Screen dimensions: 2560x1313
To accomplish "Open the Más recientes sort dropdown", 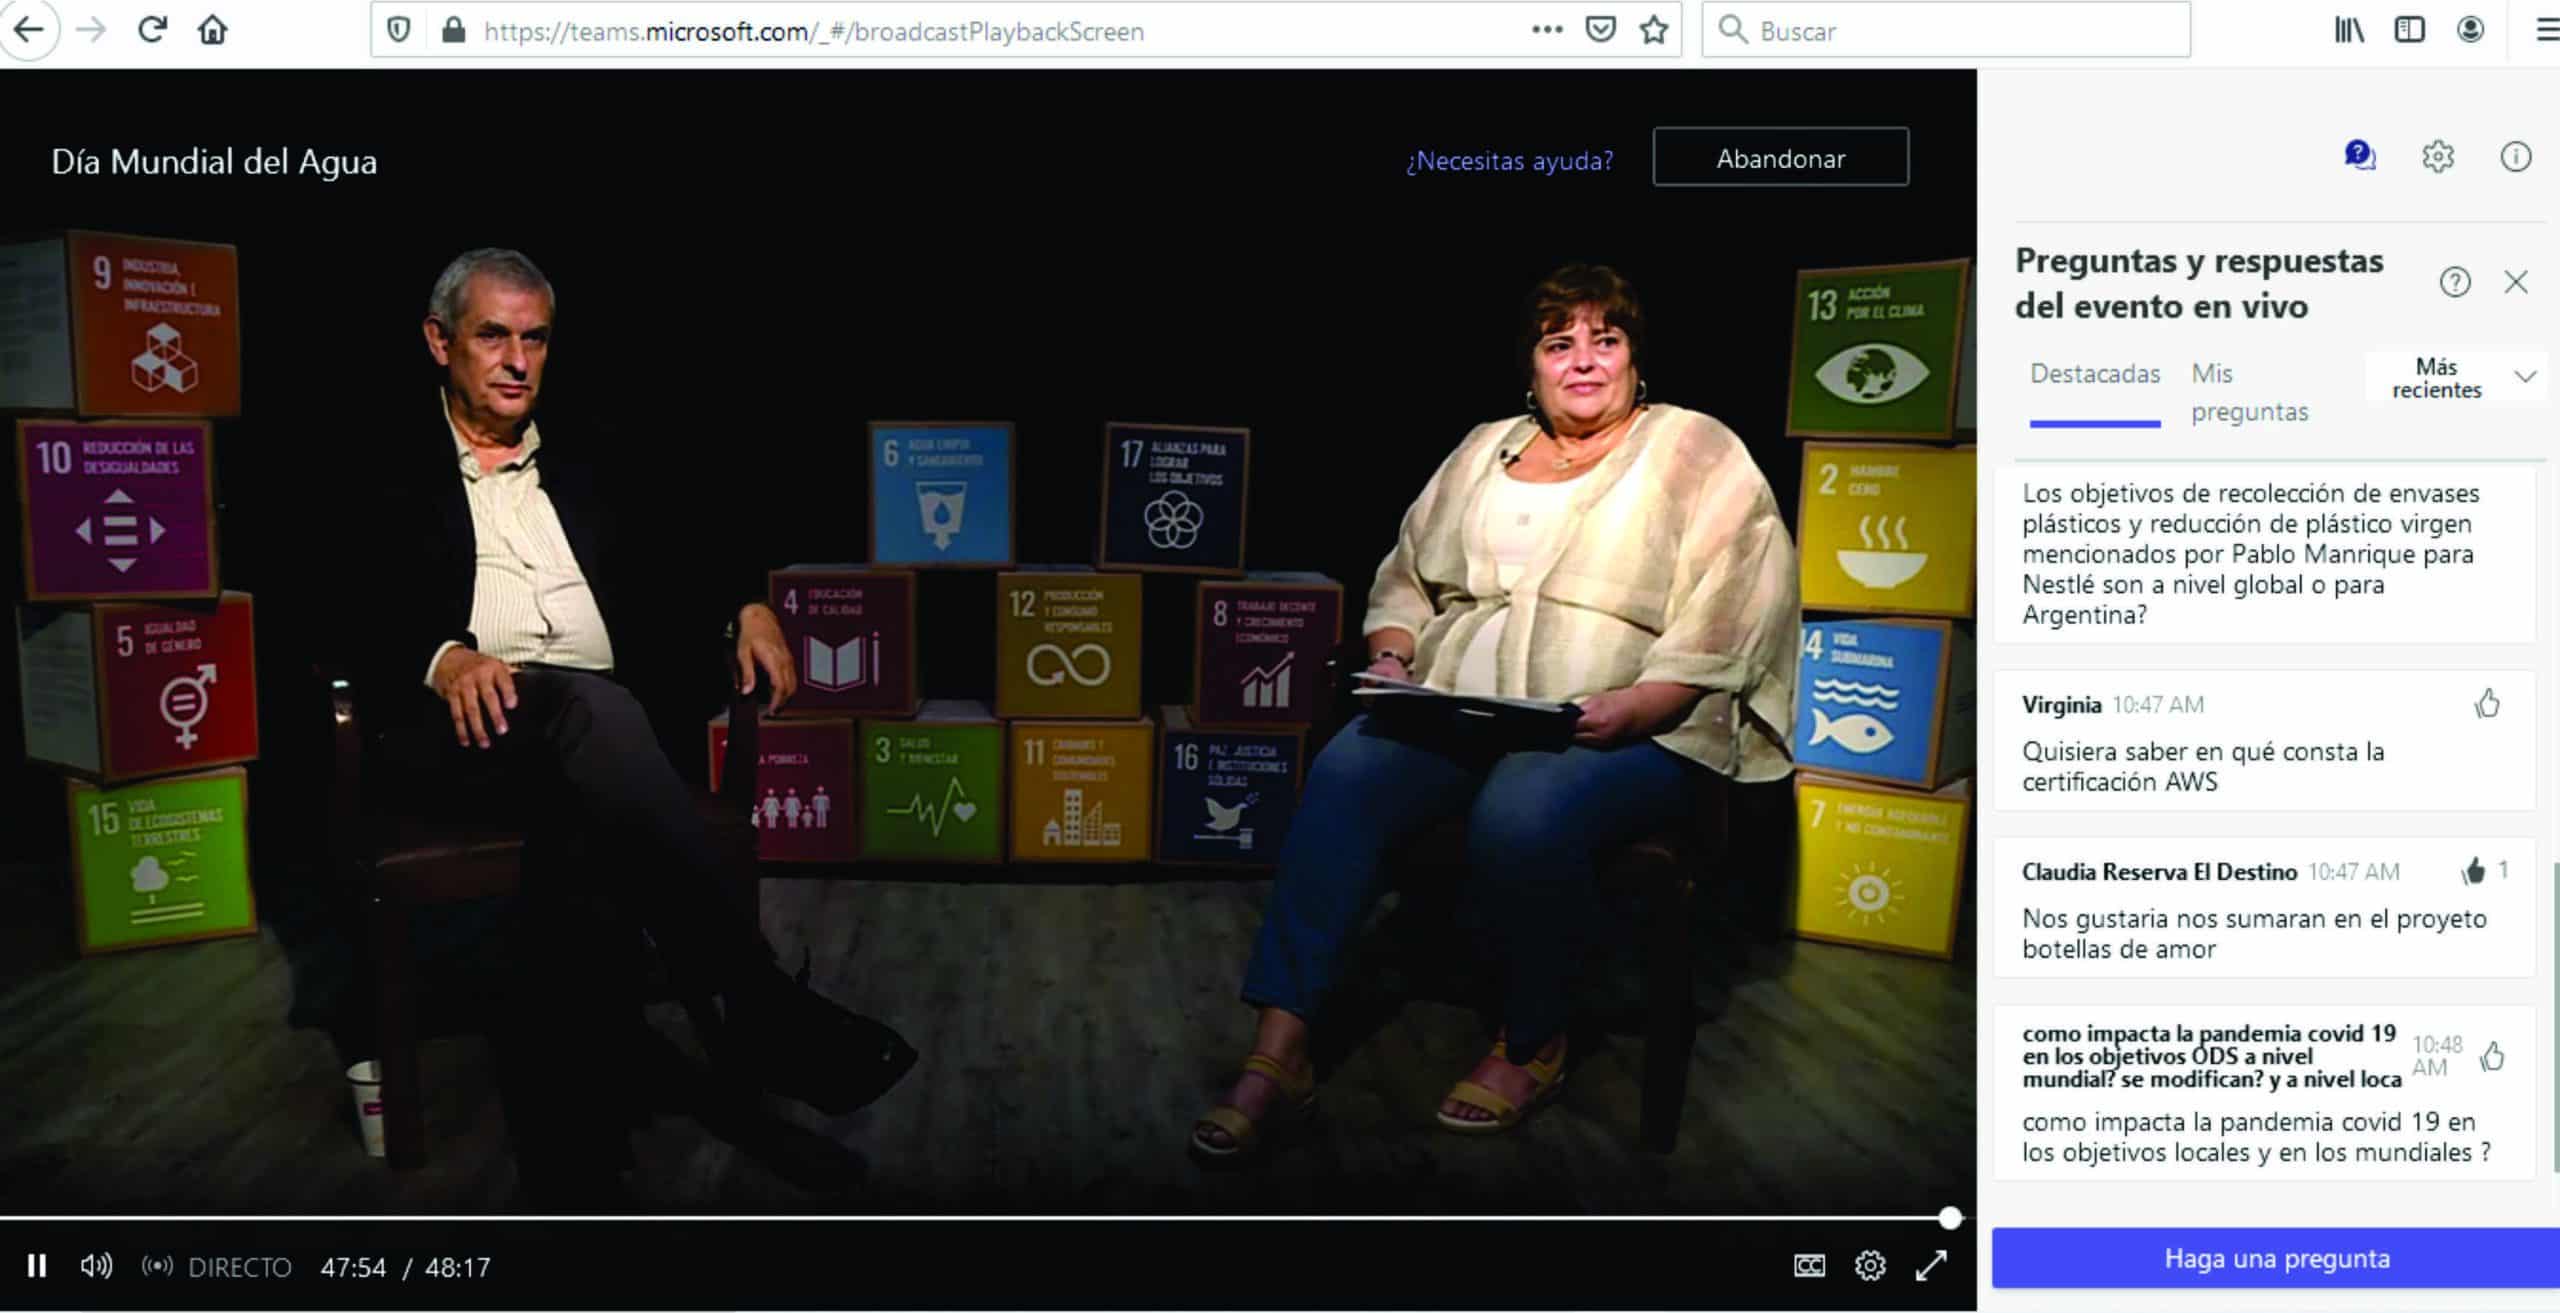I will (x=2455, y=378).
